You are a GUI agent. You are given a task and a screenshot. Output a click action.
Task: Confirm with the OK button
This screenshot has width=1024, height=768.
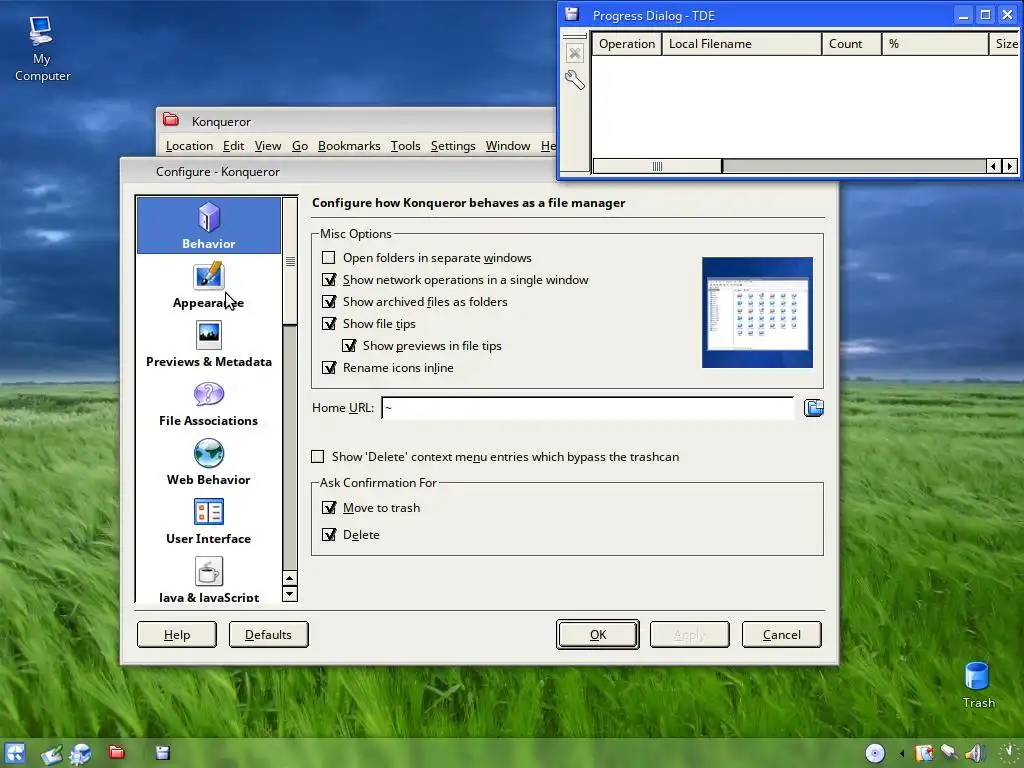click(x=598, y=635)
